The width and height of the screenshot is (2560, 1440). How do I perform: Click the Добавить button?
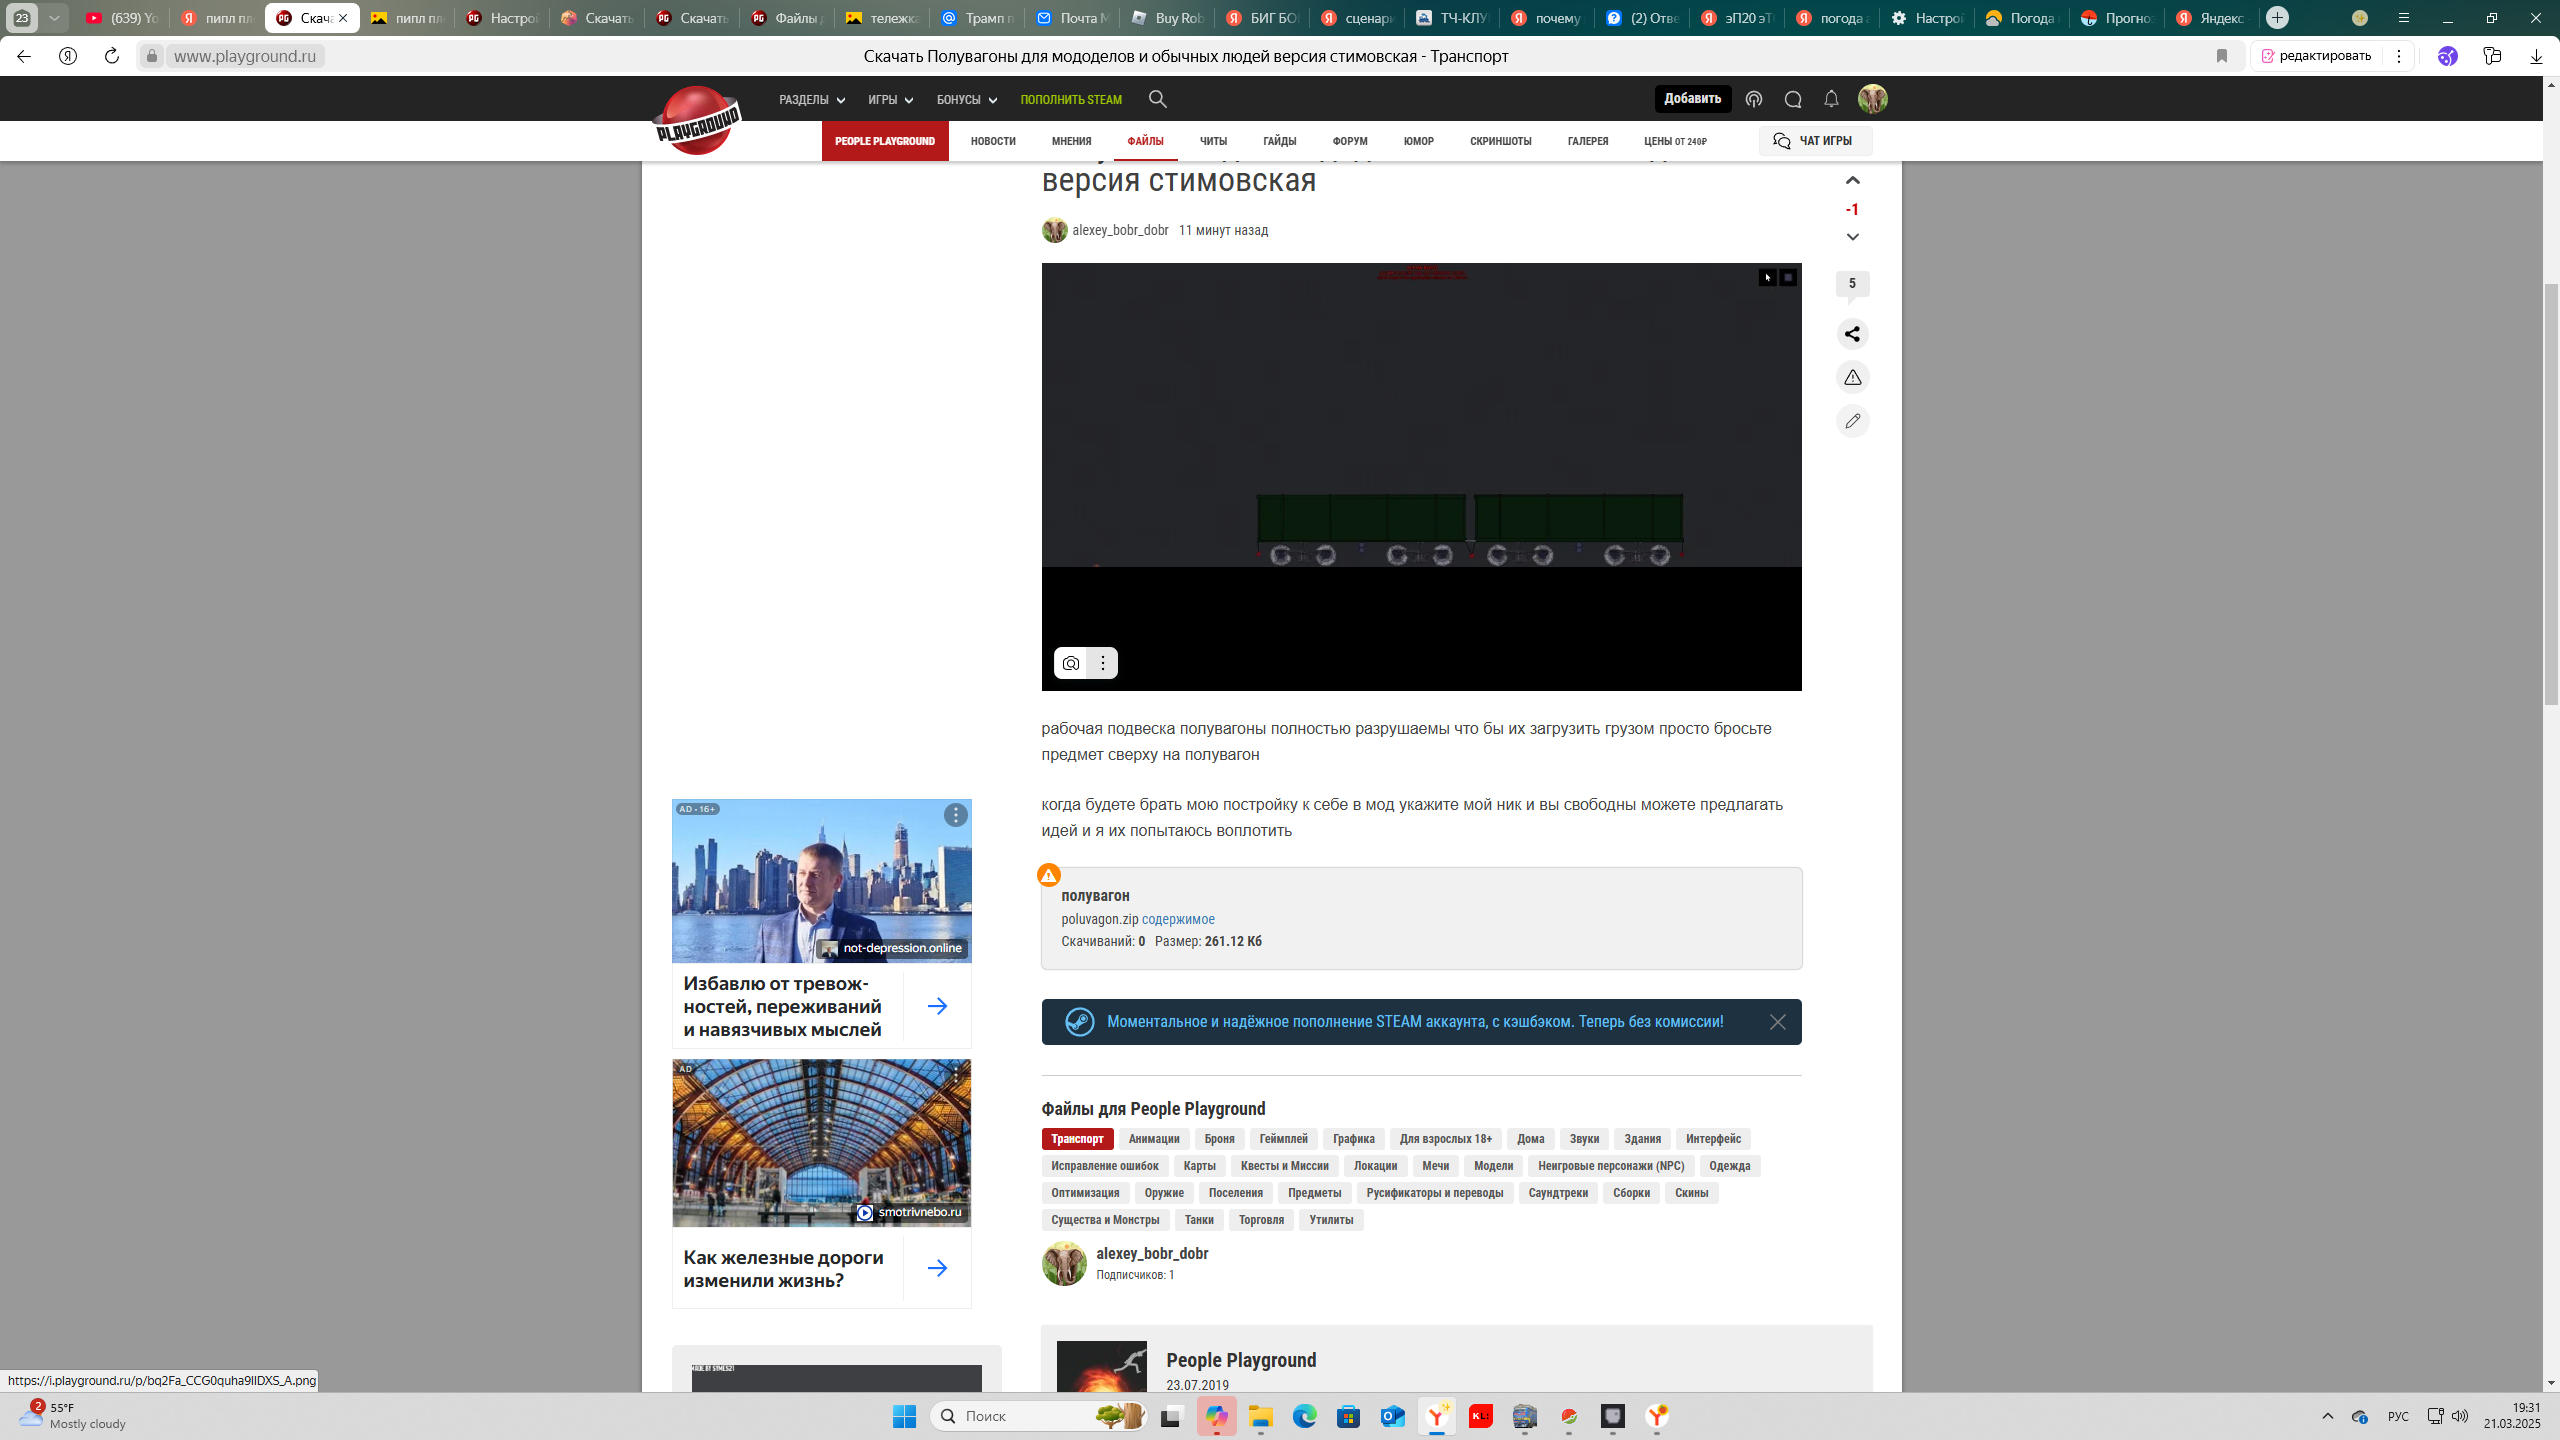tap(1692, 98)
